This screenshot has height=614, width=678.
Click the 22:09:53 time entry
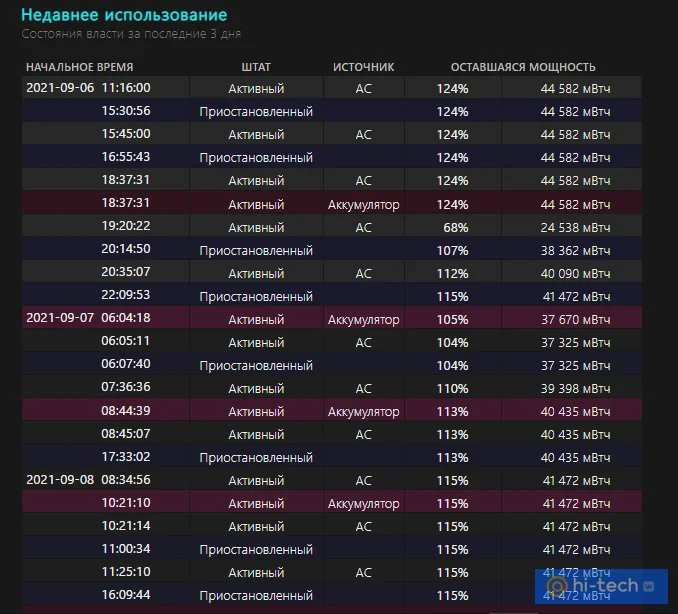coord(126,296)
